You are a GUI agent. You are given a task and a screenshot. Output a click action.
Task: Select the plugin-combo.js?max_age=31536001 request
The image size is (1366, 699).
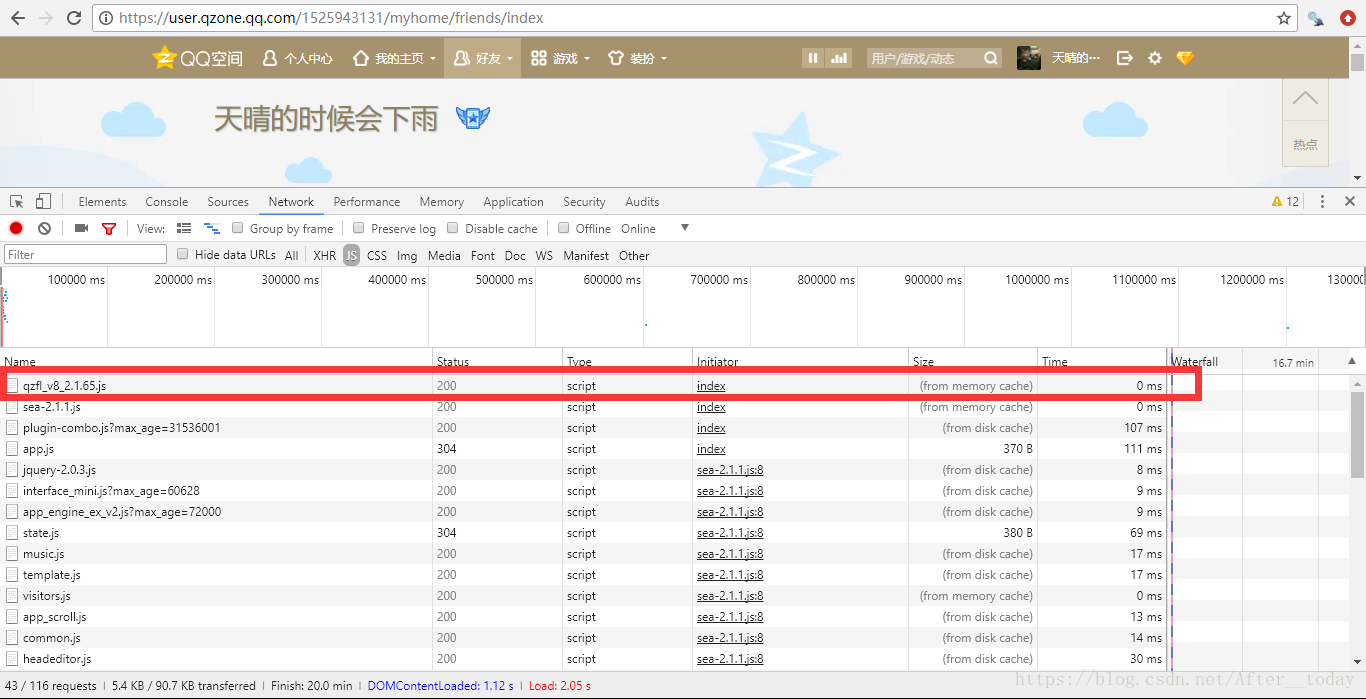point(583,428)
